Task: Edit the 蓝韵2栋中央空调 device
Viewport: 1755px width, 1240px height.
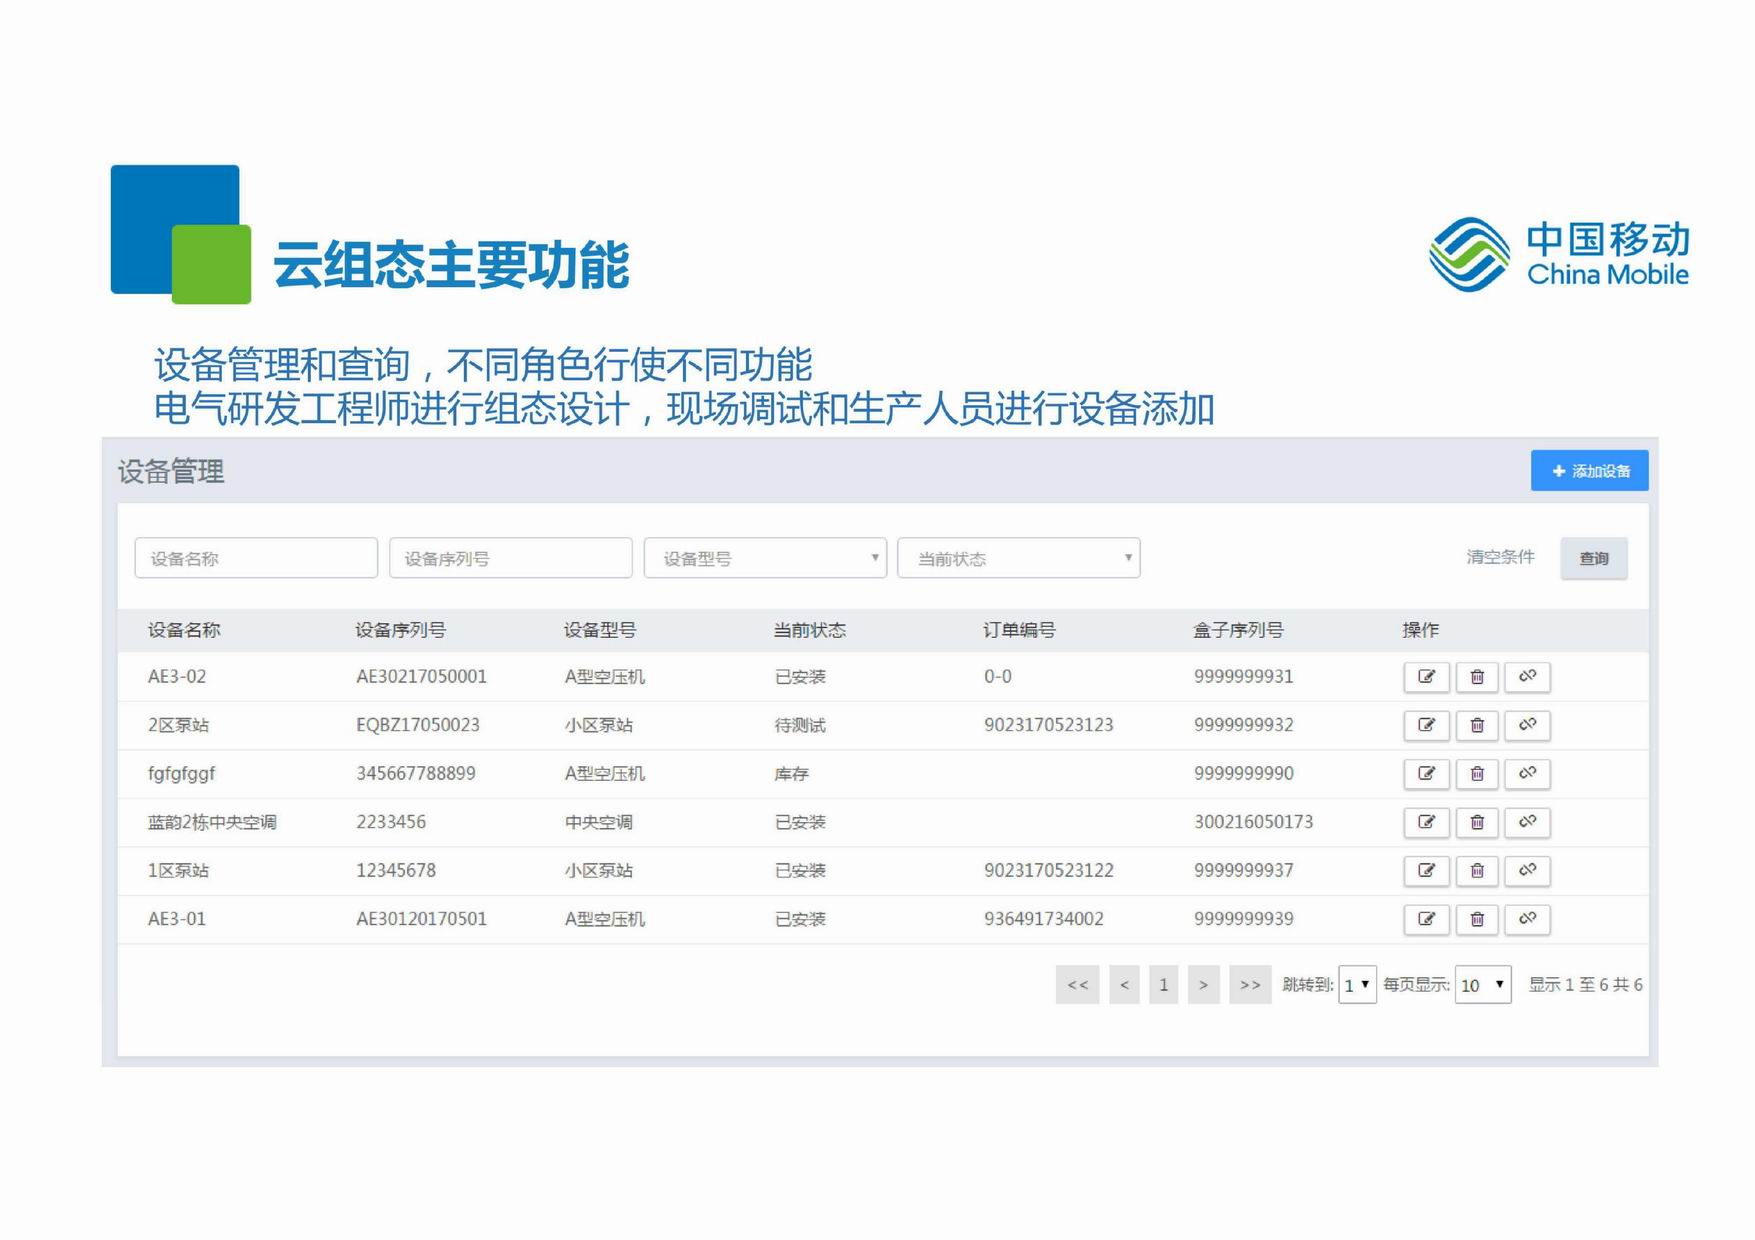Action: point(1426,822)
